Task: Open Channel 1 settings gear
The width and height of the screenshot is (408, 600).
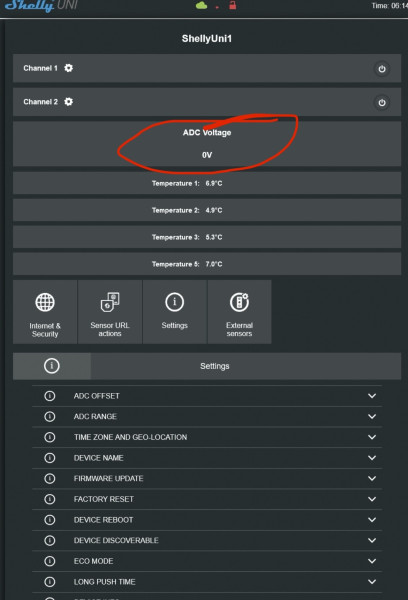Action: pos(69,68)
